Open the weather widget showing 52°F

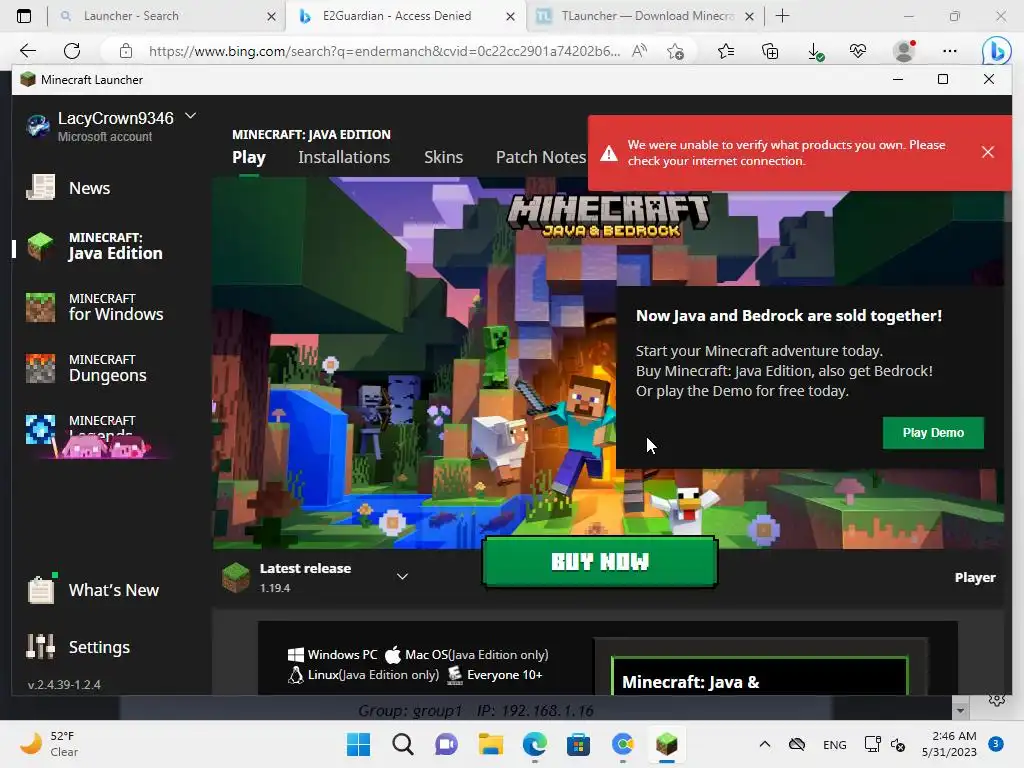point(49,744)
